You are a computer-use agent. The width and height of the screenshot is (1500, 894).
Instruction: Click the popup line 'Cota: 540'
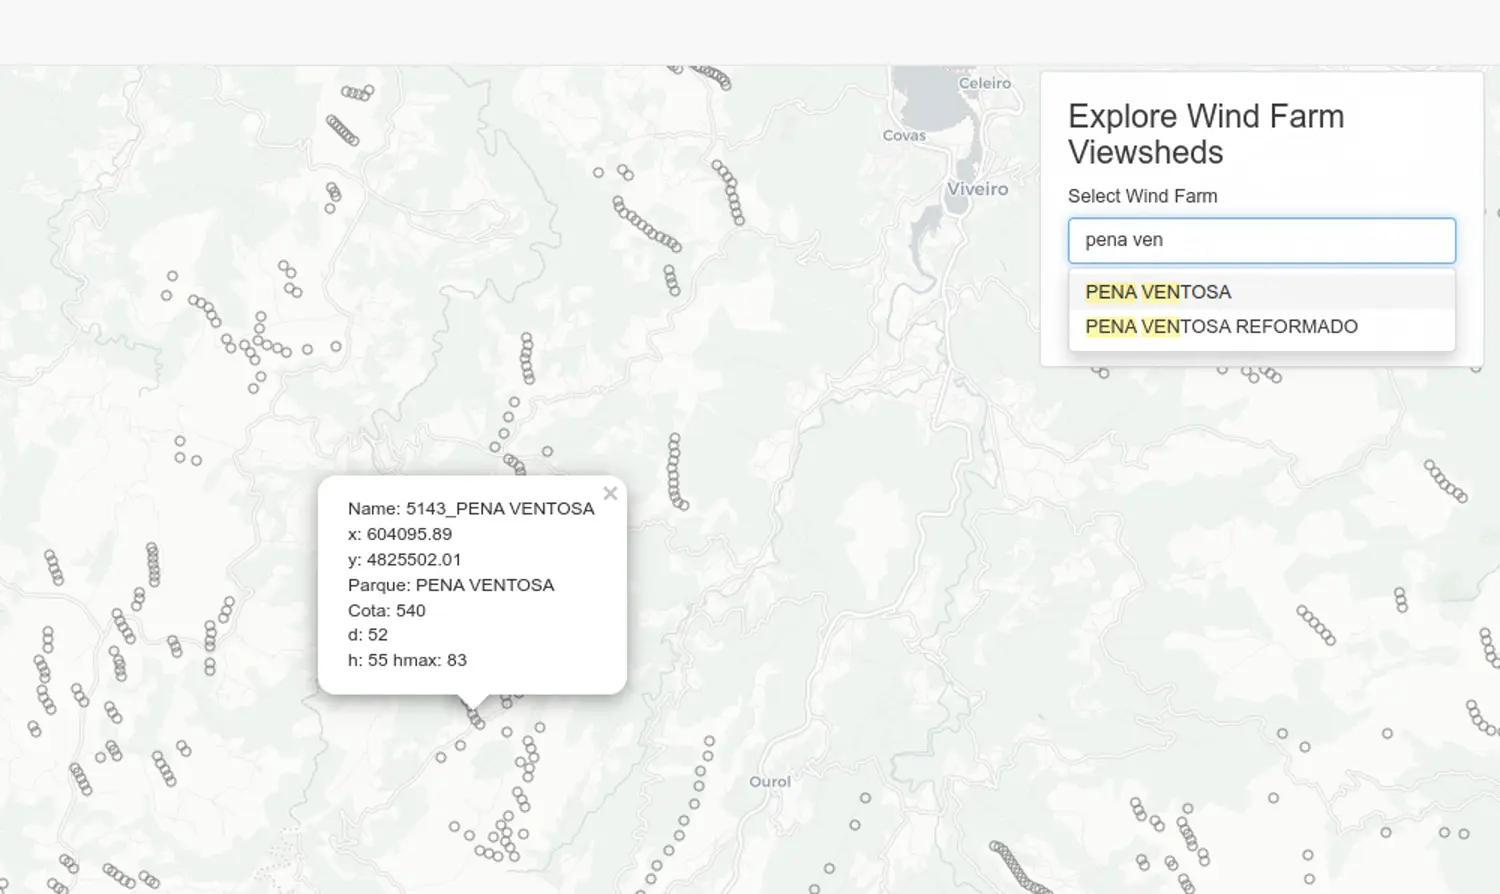coord(387,610)
